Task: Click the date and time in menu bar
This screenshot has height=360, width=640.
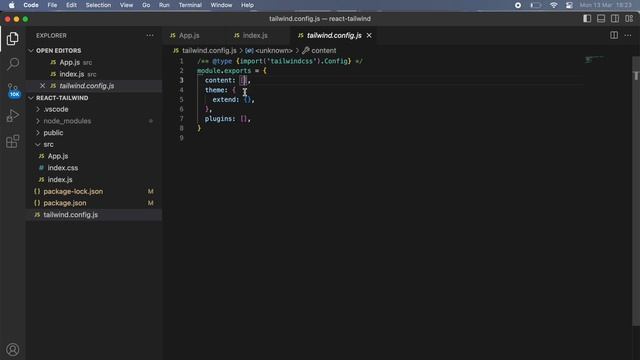Action: tap(605, 5)
